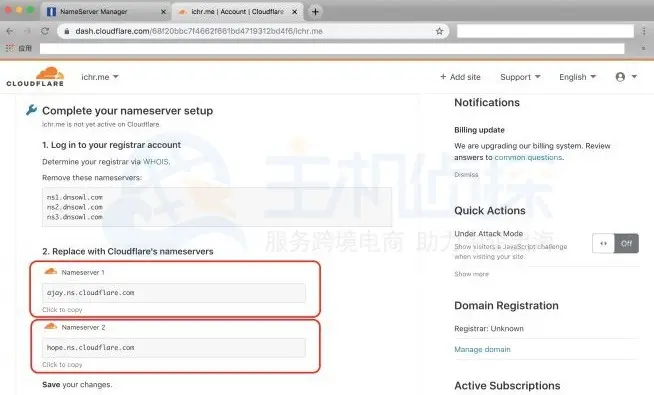Select the ichr.me Cloudflare tab
This screenshot has width=654, height=395.
[x=237, y=12]
